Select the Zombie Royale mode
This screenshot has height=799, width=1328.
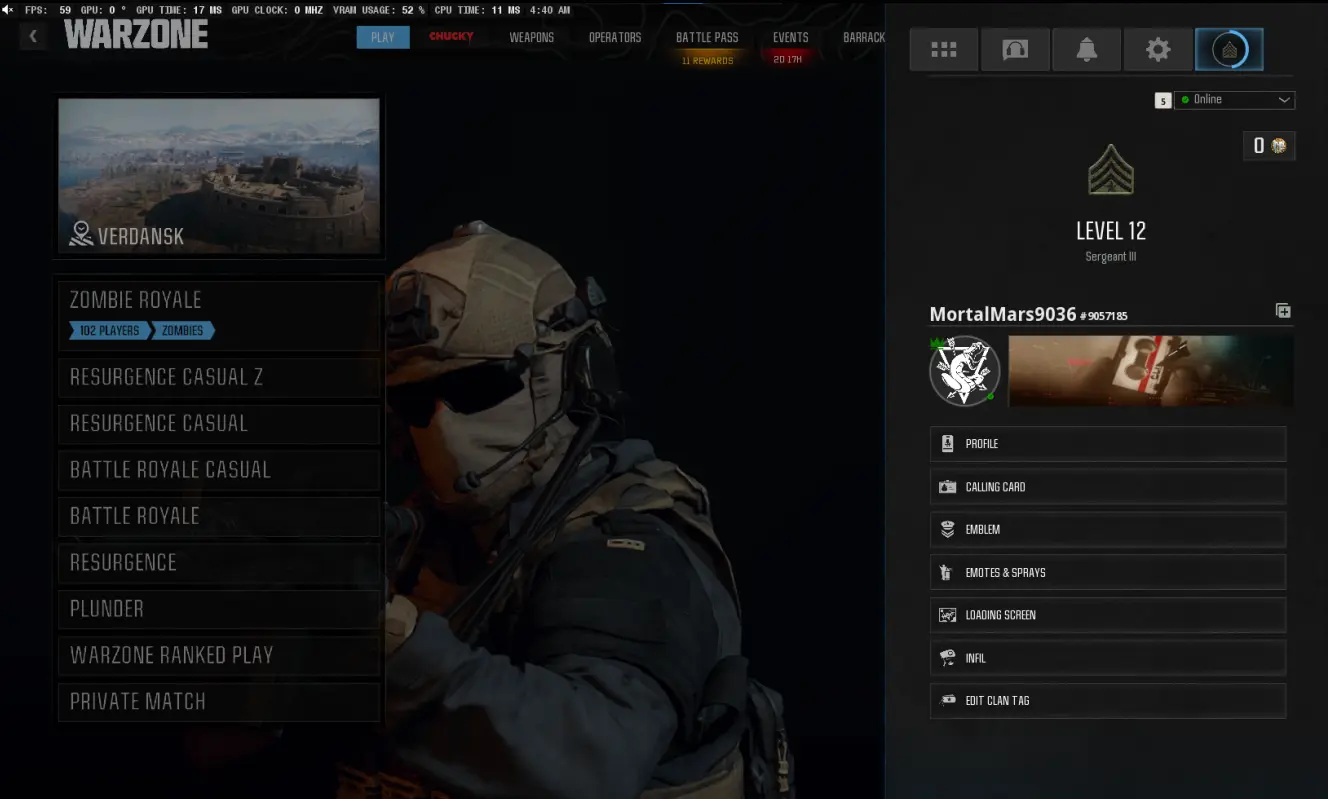[x=219, y=314]
